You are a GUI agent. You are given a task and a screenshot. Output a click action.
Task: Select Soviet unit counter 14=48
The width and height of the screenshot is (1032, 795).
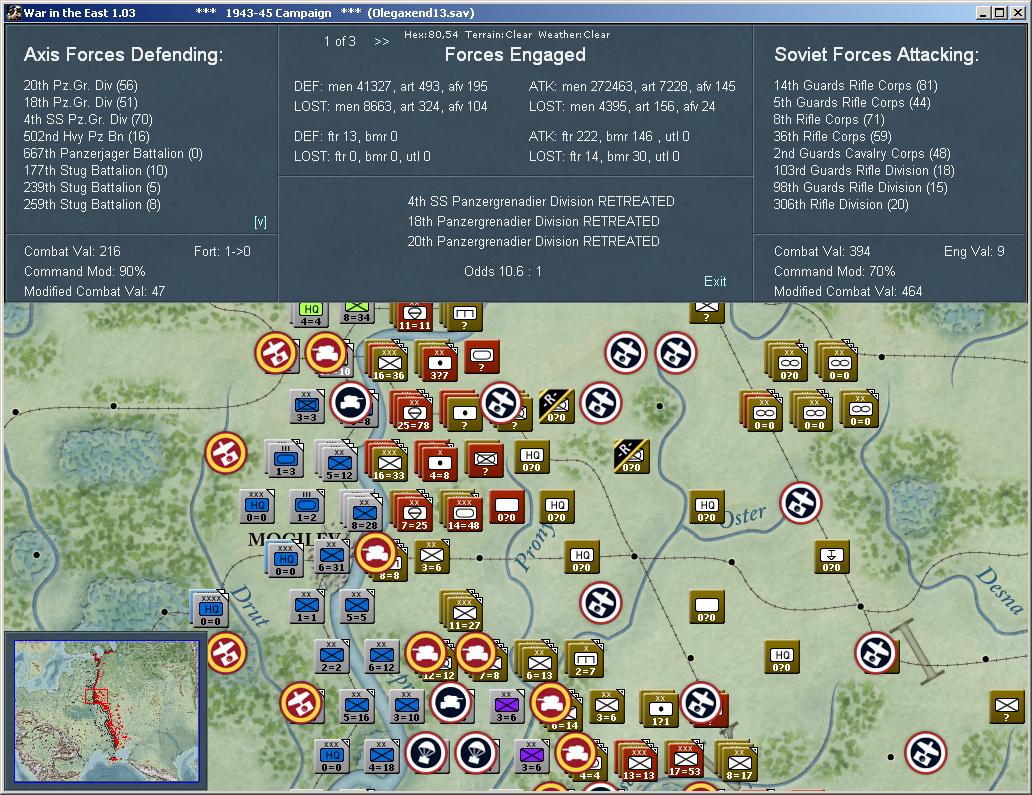tap(463, 513)
